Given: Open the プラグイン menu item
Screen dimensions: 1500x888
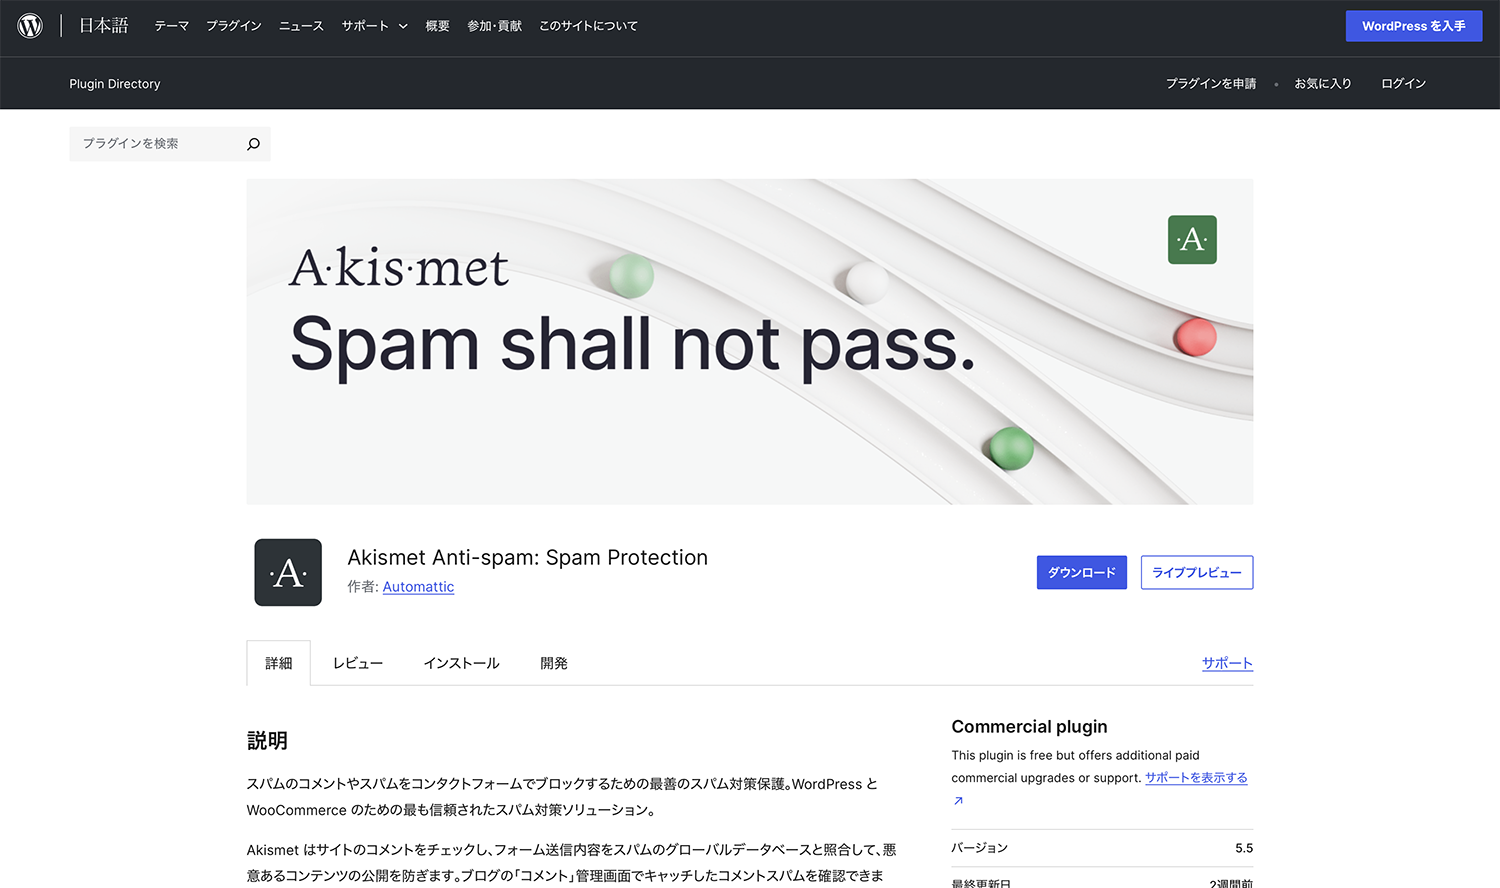Looking at the screenshot, I should (x=234, y=26).
